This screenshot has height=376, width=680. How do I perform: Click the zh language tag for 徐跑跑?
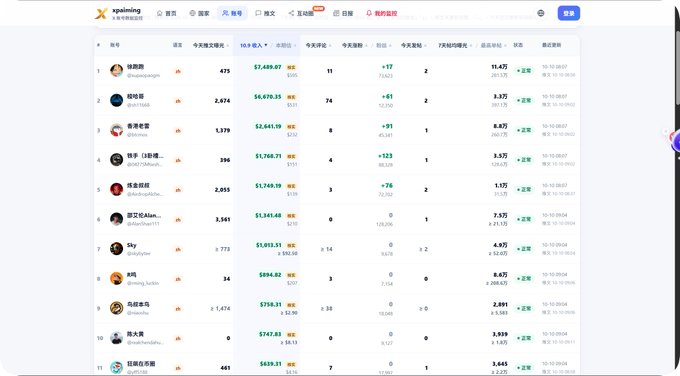[x=178, y=71]
